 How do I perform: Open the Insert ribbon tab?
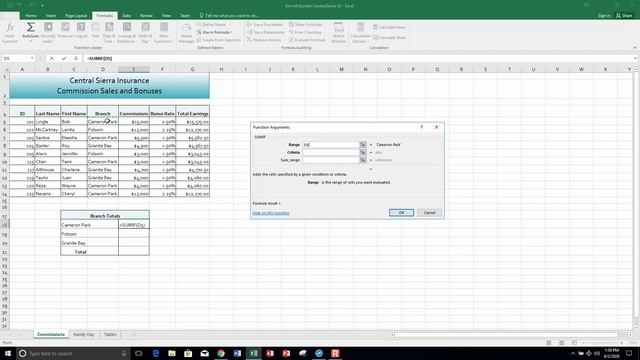(51, 16)
